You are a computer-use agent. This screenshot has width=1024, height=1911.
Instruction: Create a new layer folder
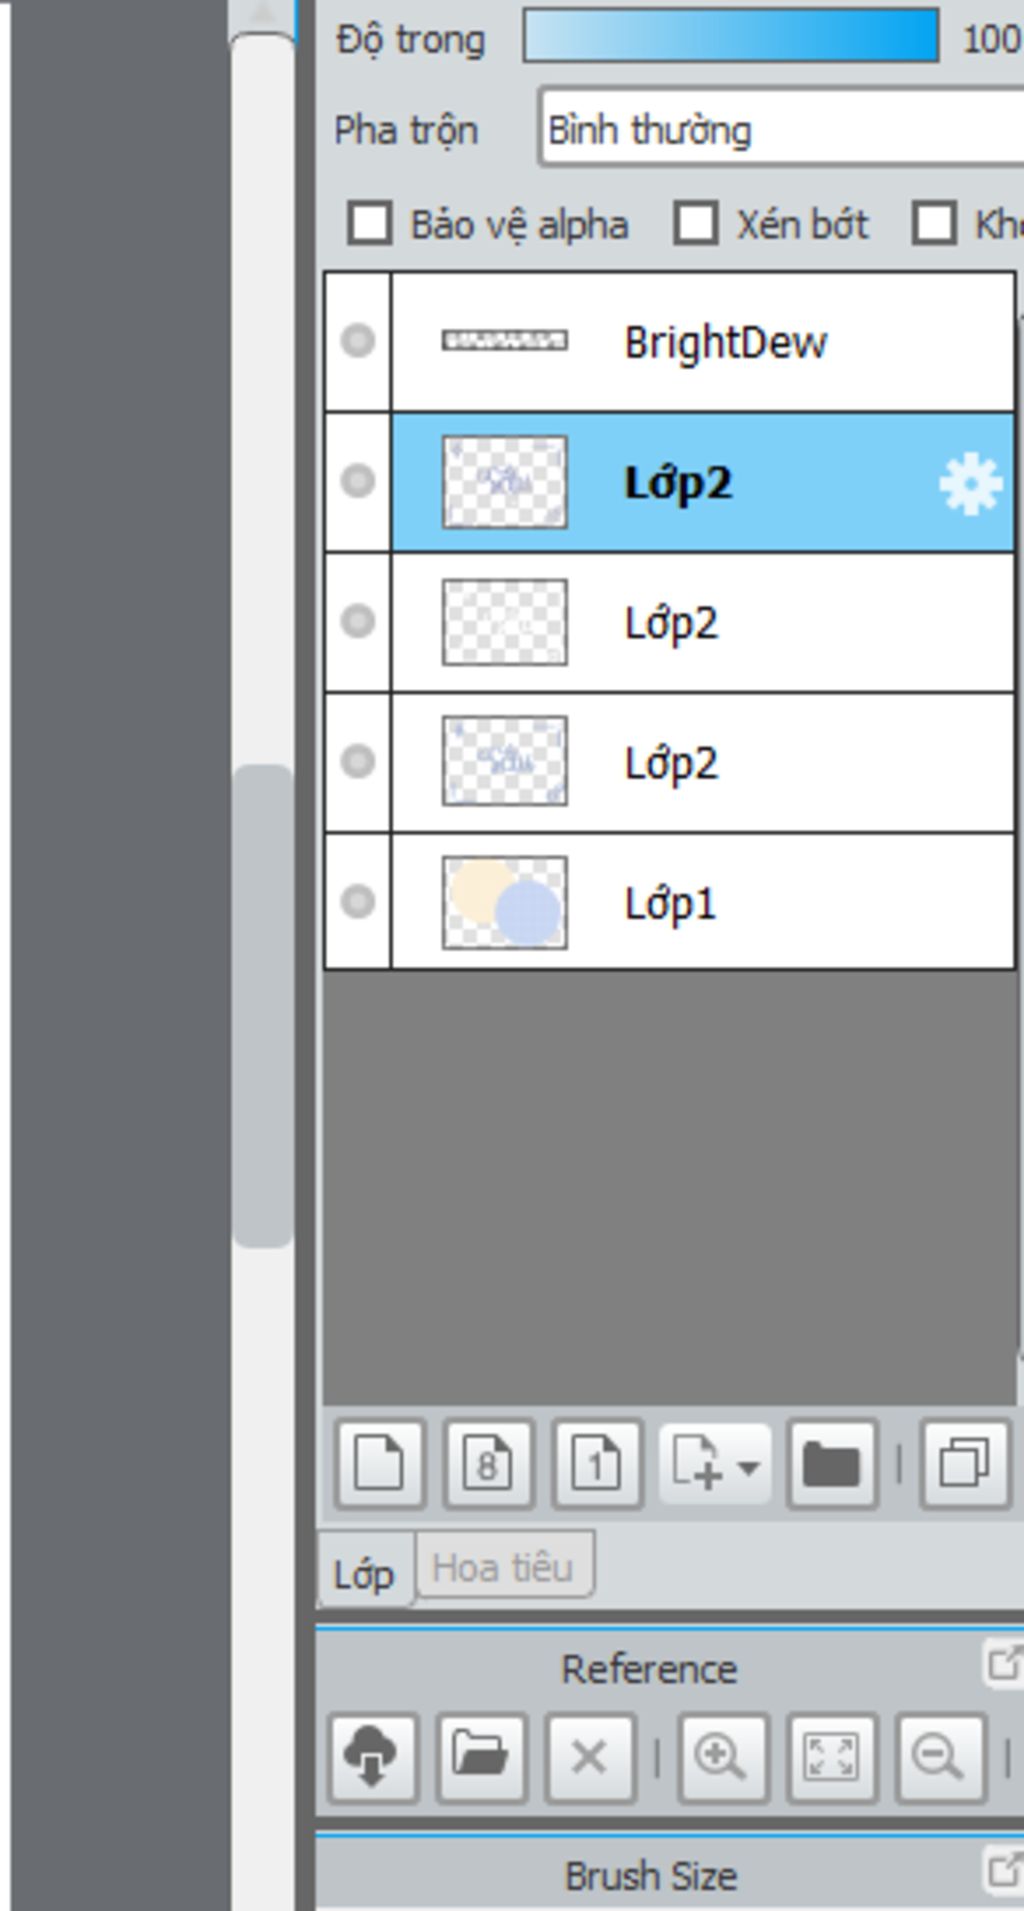pyautogui.click(x=832, y=1464)
